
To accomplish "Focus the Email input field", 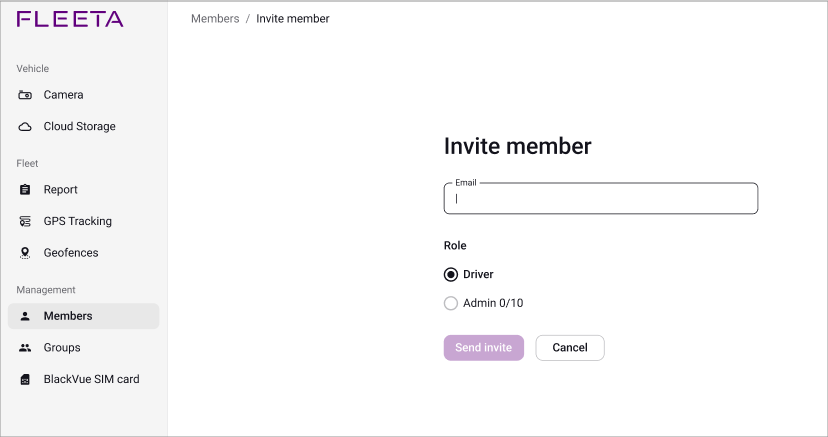I will point(601,198).
